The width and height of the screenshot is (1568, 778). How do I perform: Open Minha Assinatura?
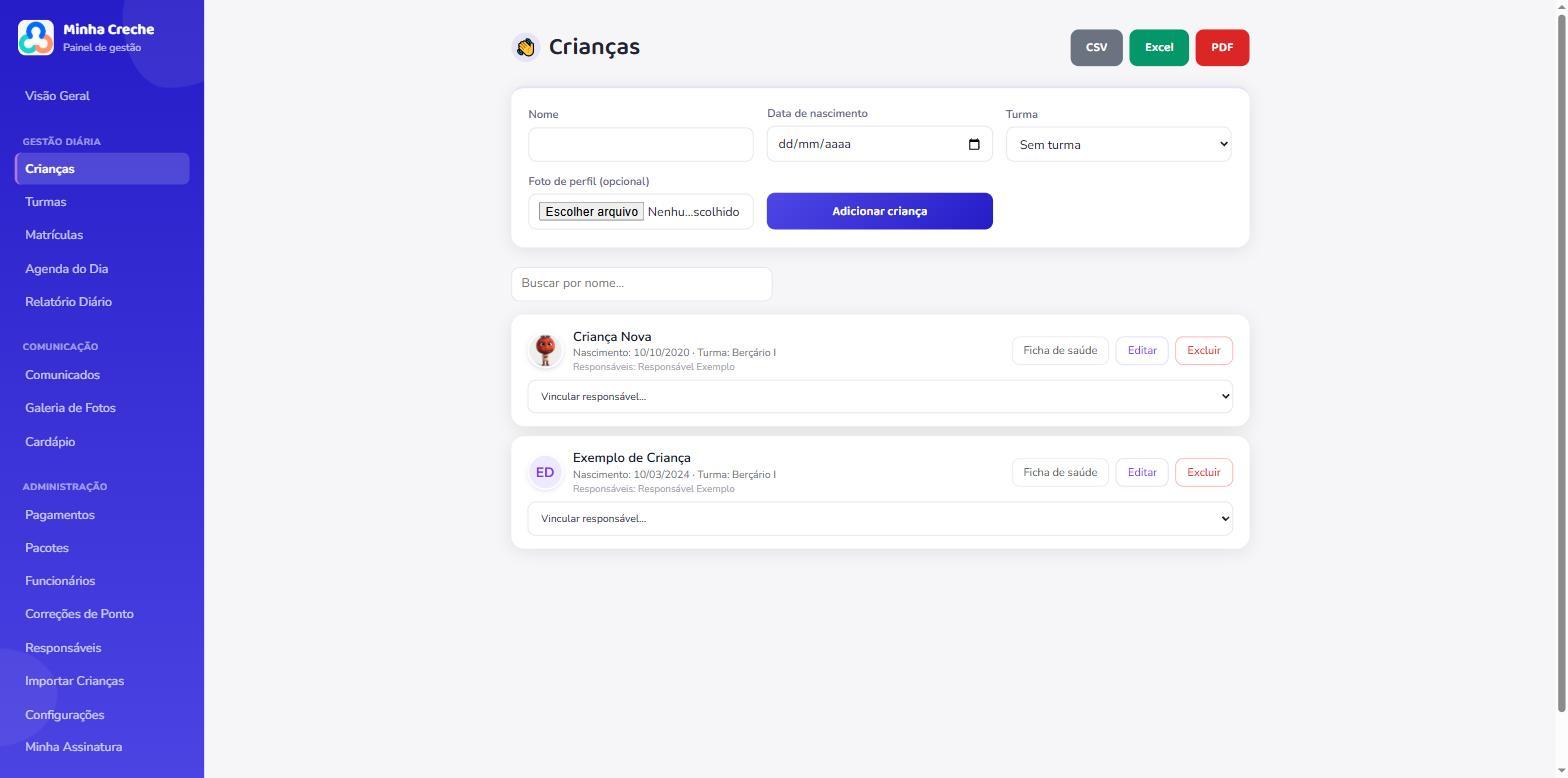tap(73, 747)
